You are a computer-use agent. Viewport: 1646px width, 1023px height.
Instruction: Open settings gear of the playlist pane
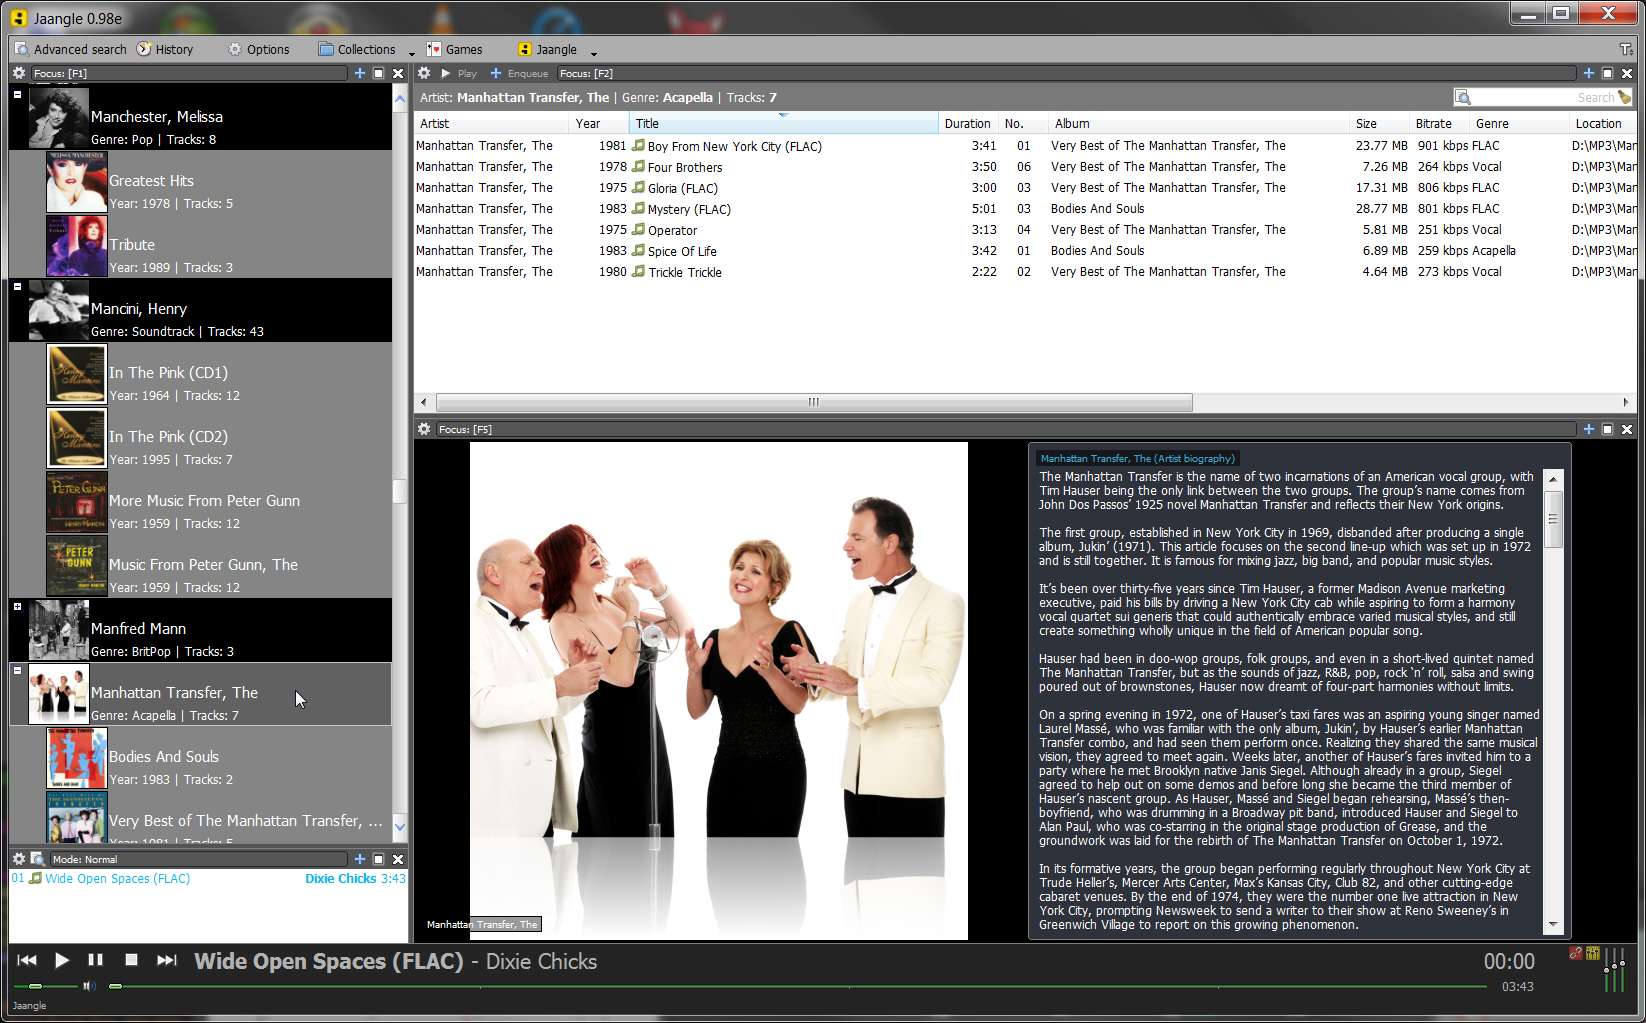[x=18, y=859]
